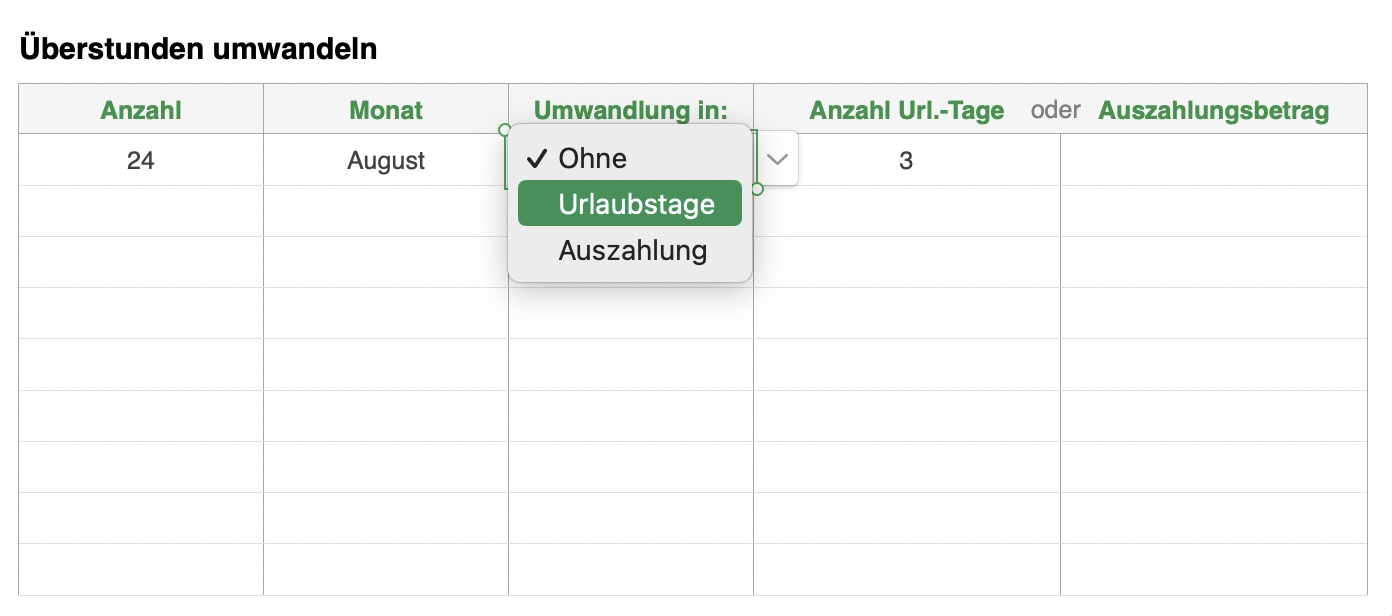This screenshot has height=616, width=1392.
Task: Select the cell containing 24
Action: pyautogui.click(x=141, y=160)
